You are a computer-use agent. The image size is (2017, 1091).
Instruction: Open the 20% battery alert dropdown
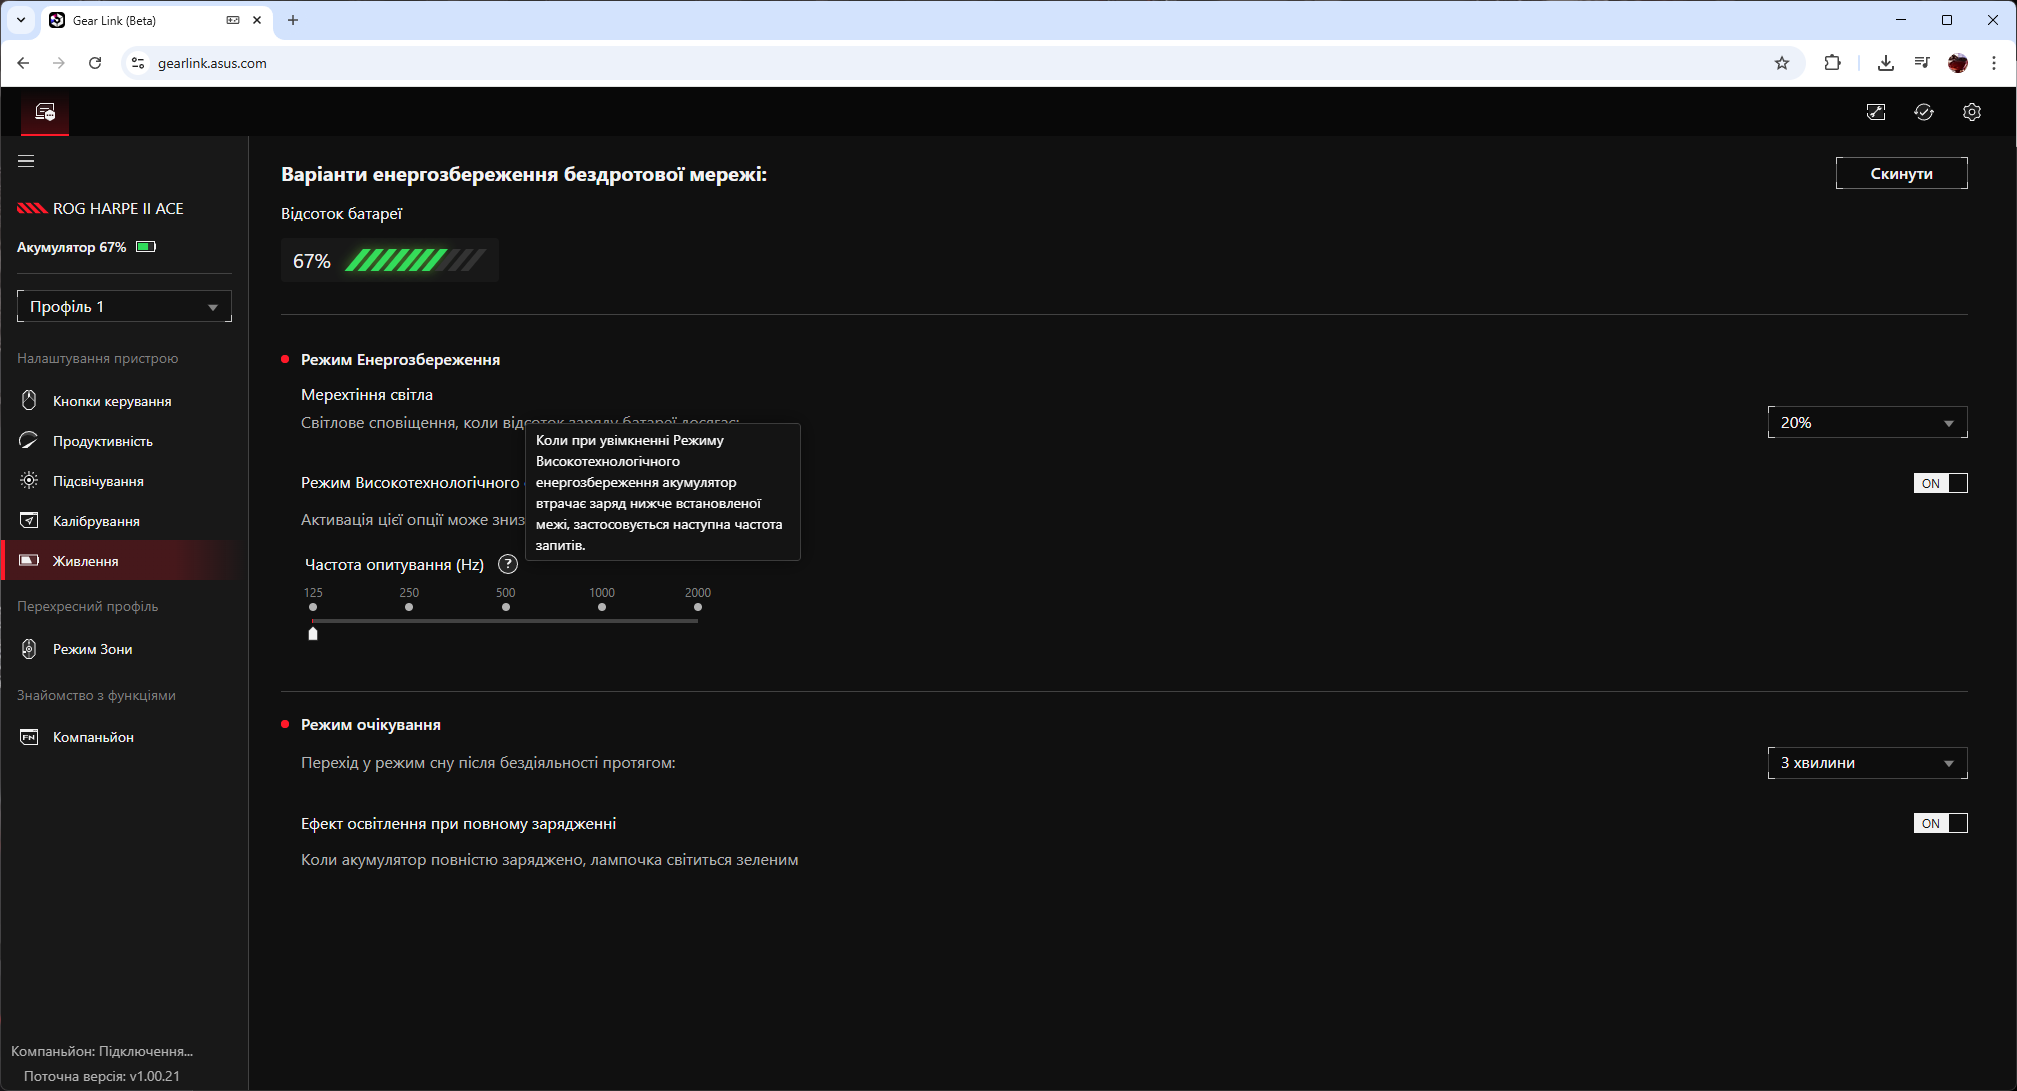click(x=1867, y=423)
